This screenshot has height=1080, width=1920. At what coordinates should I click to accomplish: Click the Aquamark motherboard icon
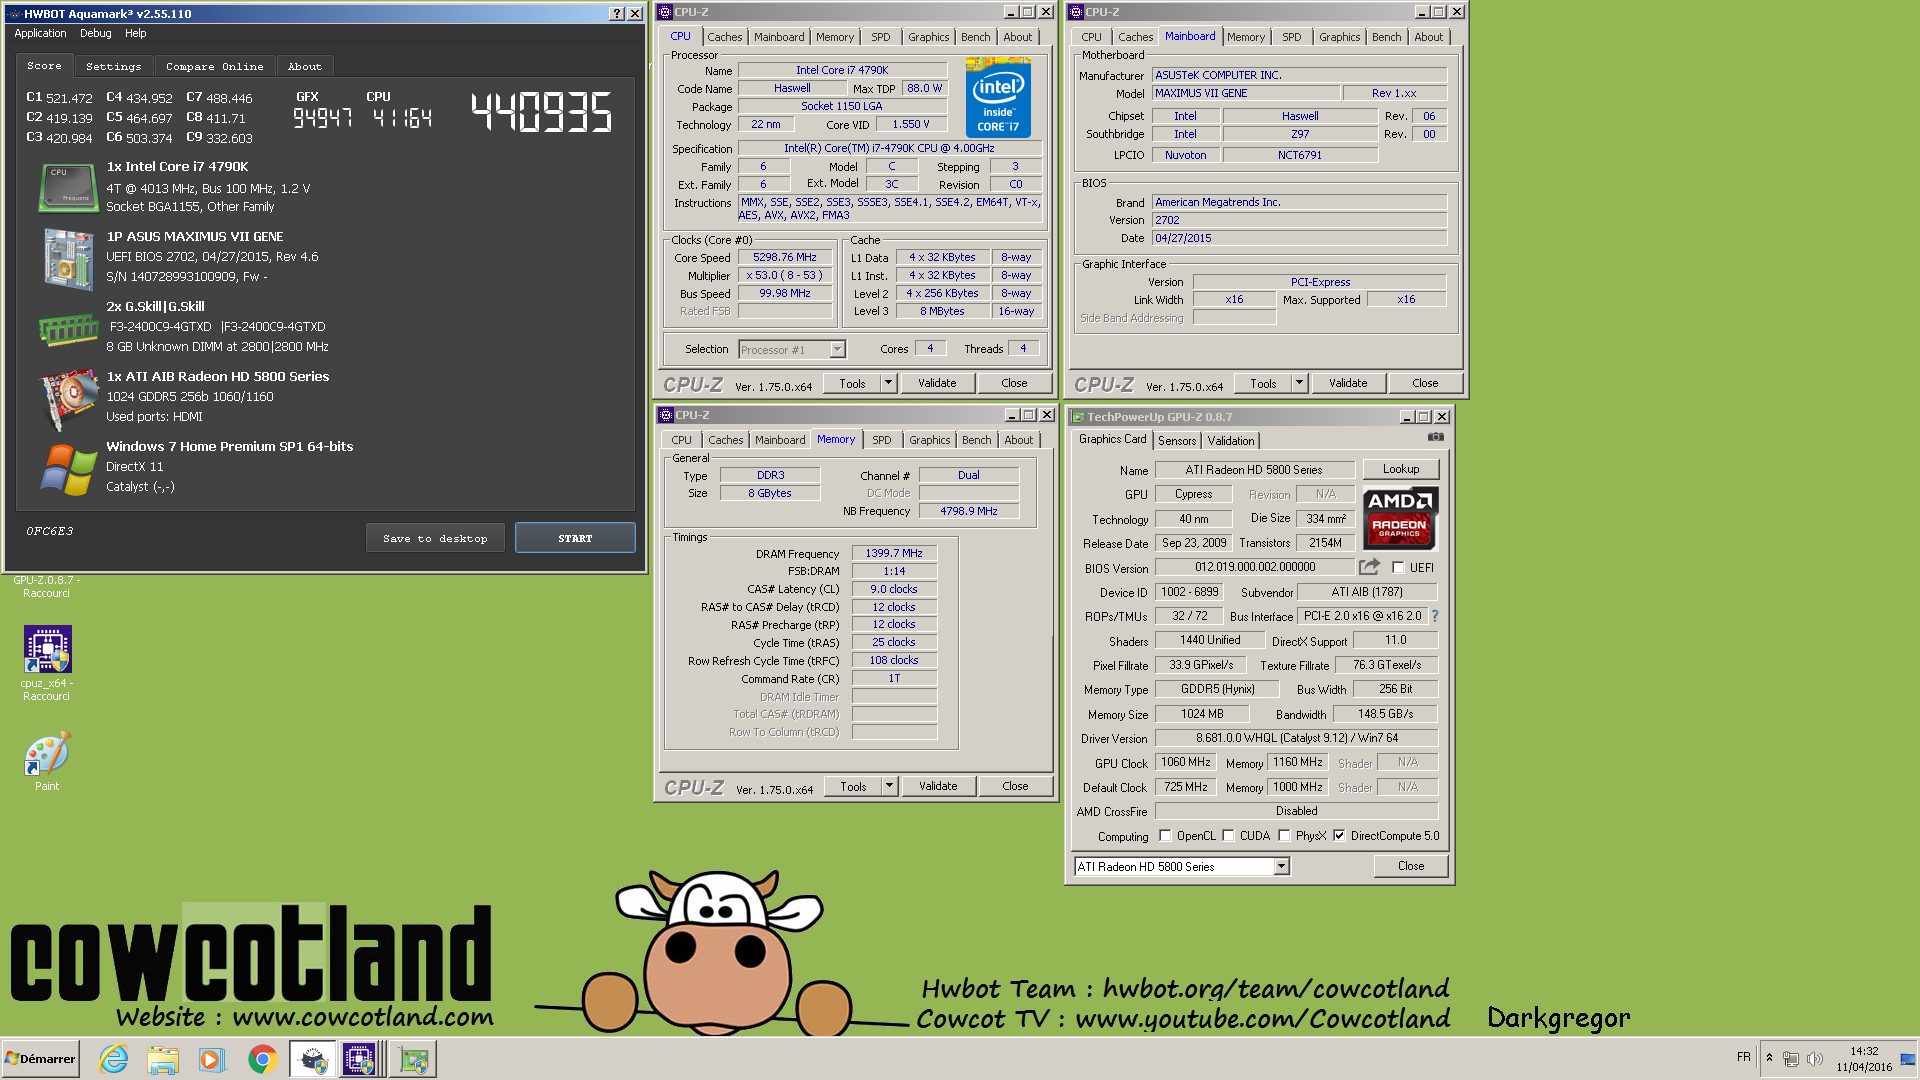click(68, 258)
